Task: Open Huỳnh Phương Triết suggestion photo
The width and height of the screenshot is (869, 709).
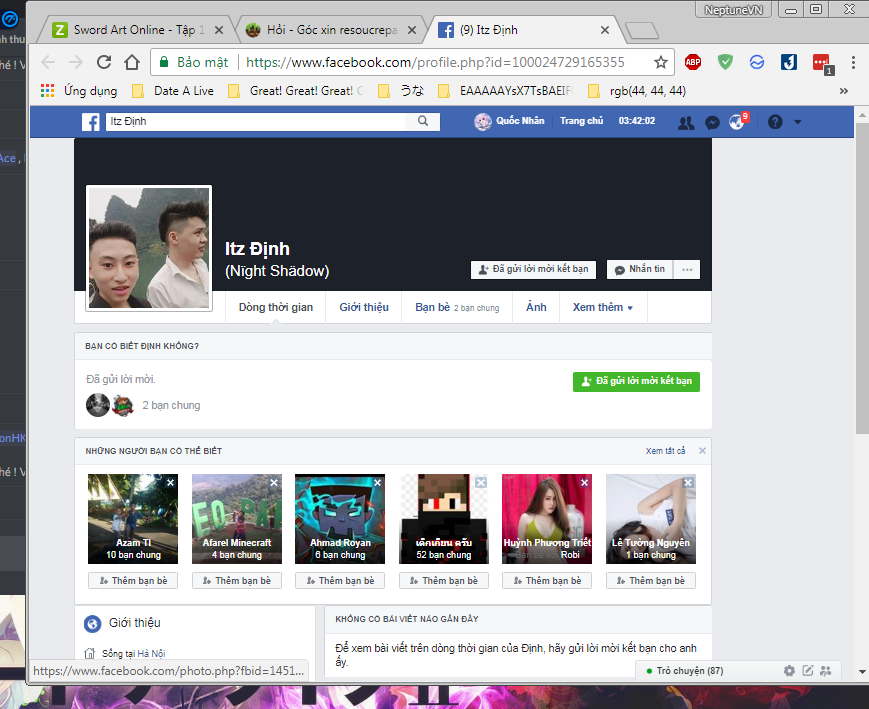Action: 547,519
